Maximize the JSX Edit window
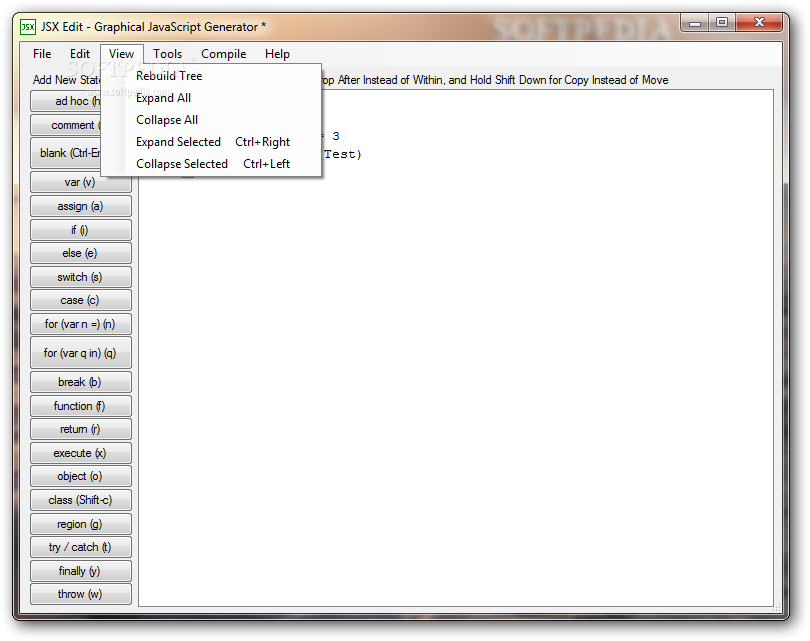Image resolution: width=810 pixels, height=641 pixels. click(722, 23)
